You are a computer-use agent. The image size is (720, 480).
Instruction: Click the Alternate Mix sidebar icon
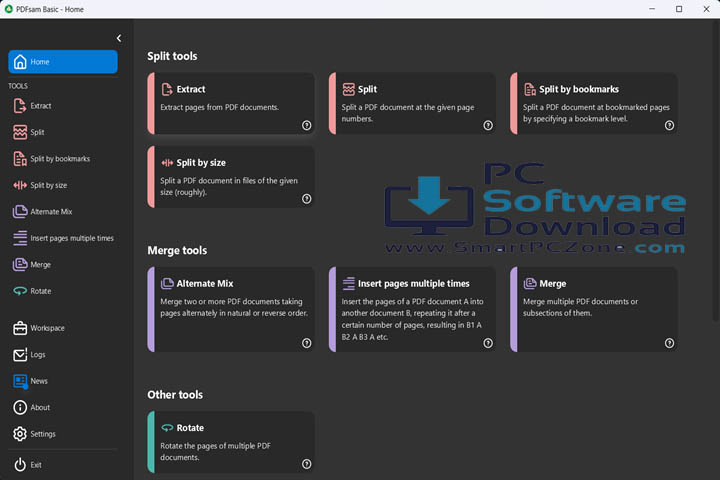pos(20,212)
